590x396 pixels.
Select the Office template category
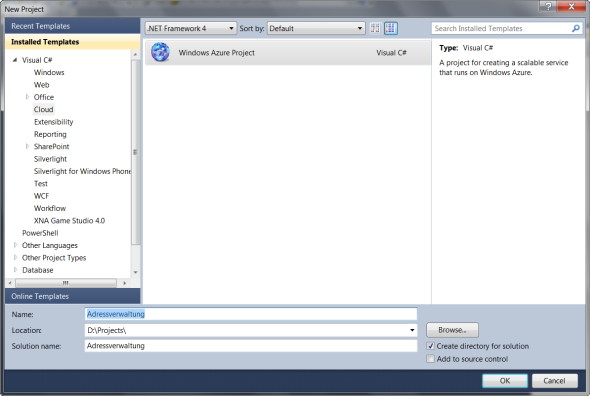[44, 97]
